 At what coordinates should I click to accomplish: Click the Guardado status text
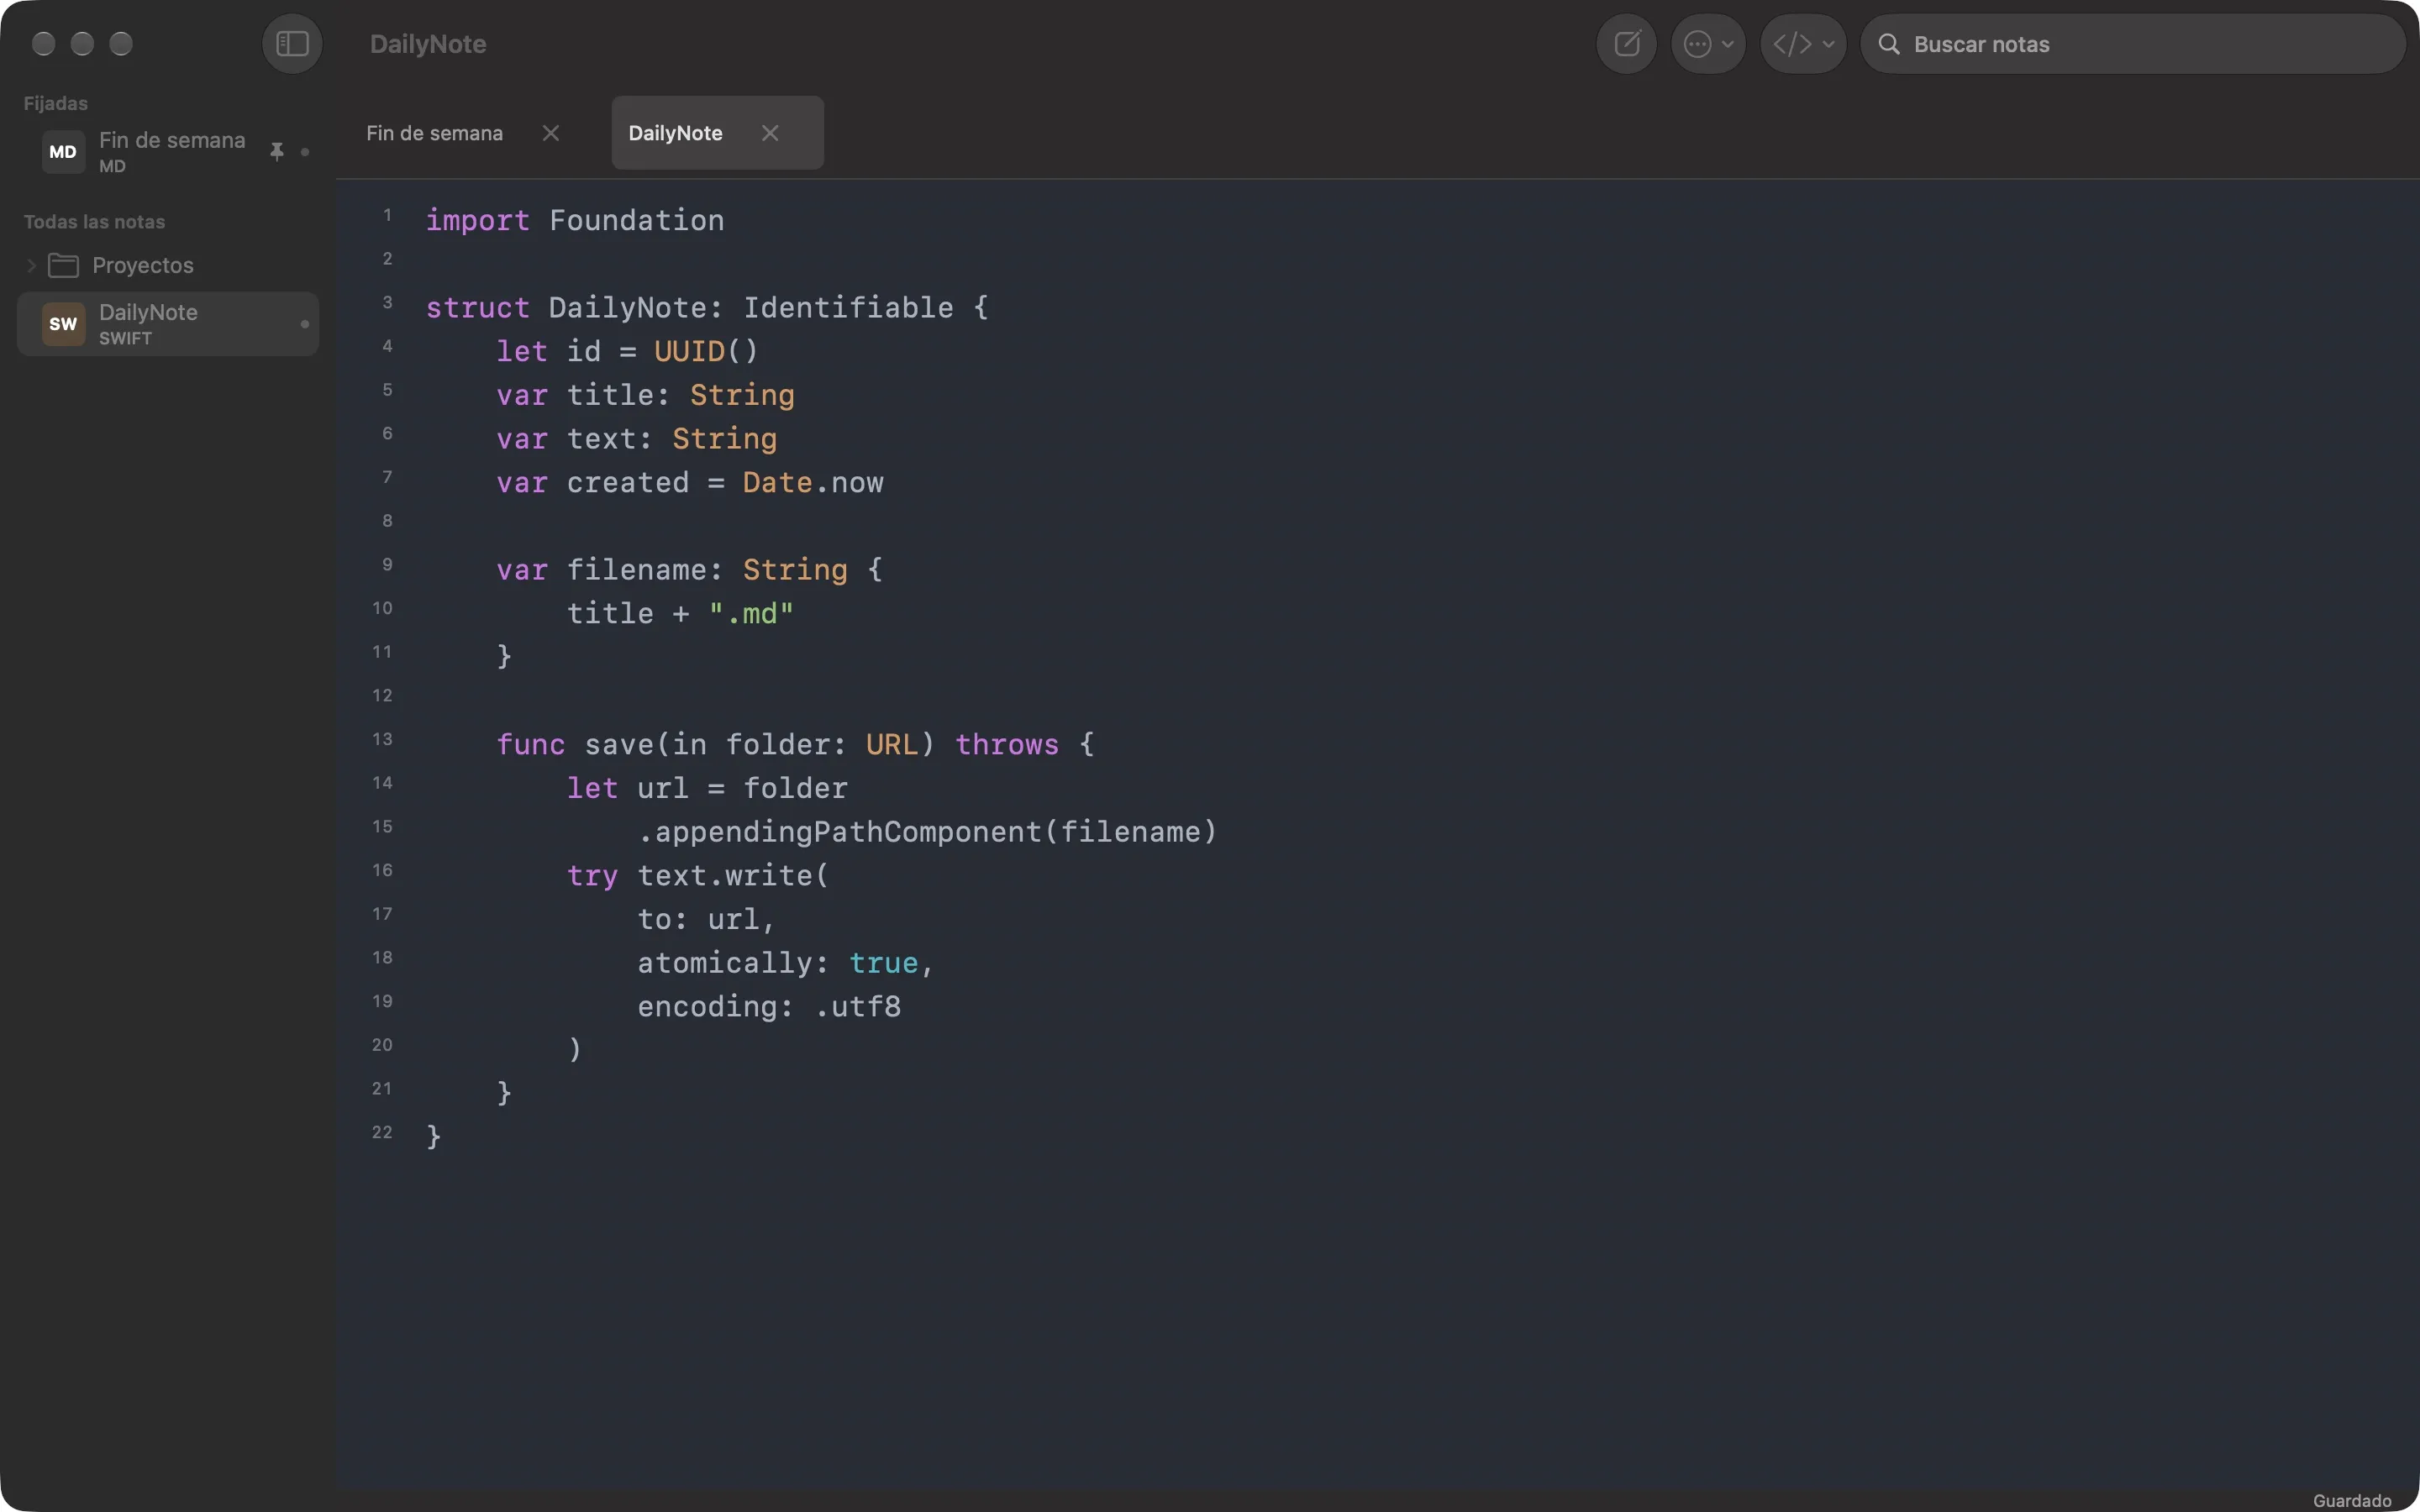[x=2352, y=1500]
